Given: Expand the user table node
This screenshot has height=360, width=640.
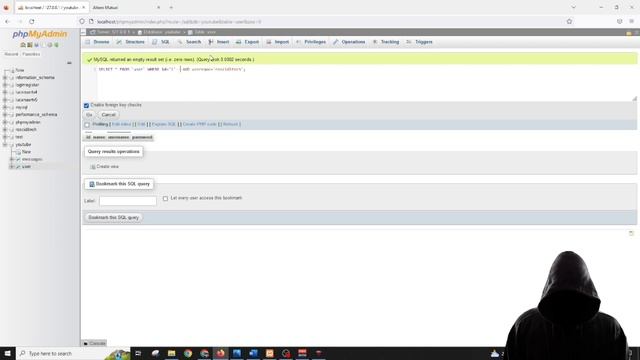Looking at the screenshot, I should pos(12,167).
